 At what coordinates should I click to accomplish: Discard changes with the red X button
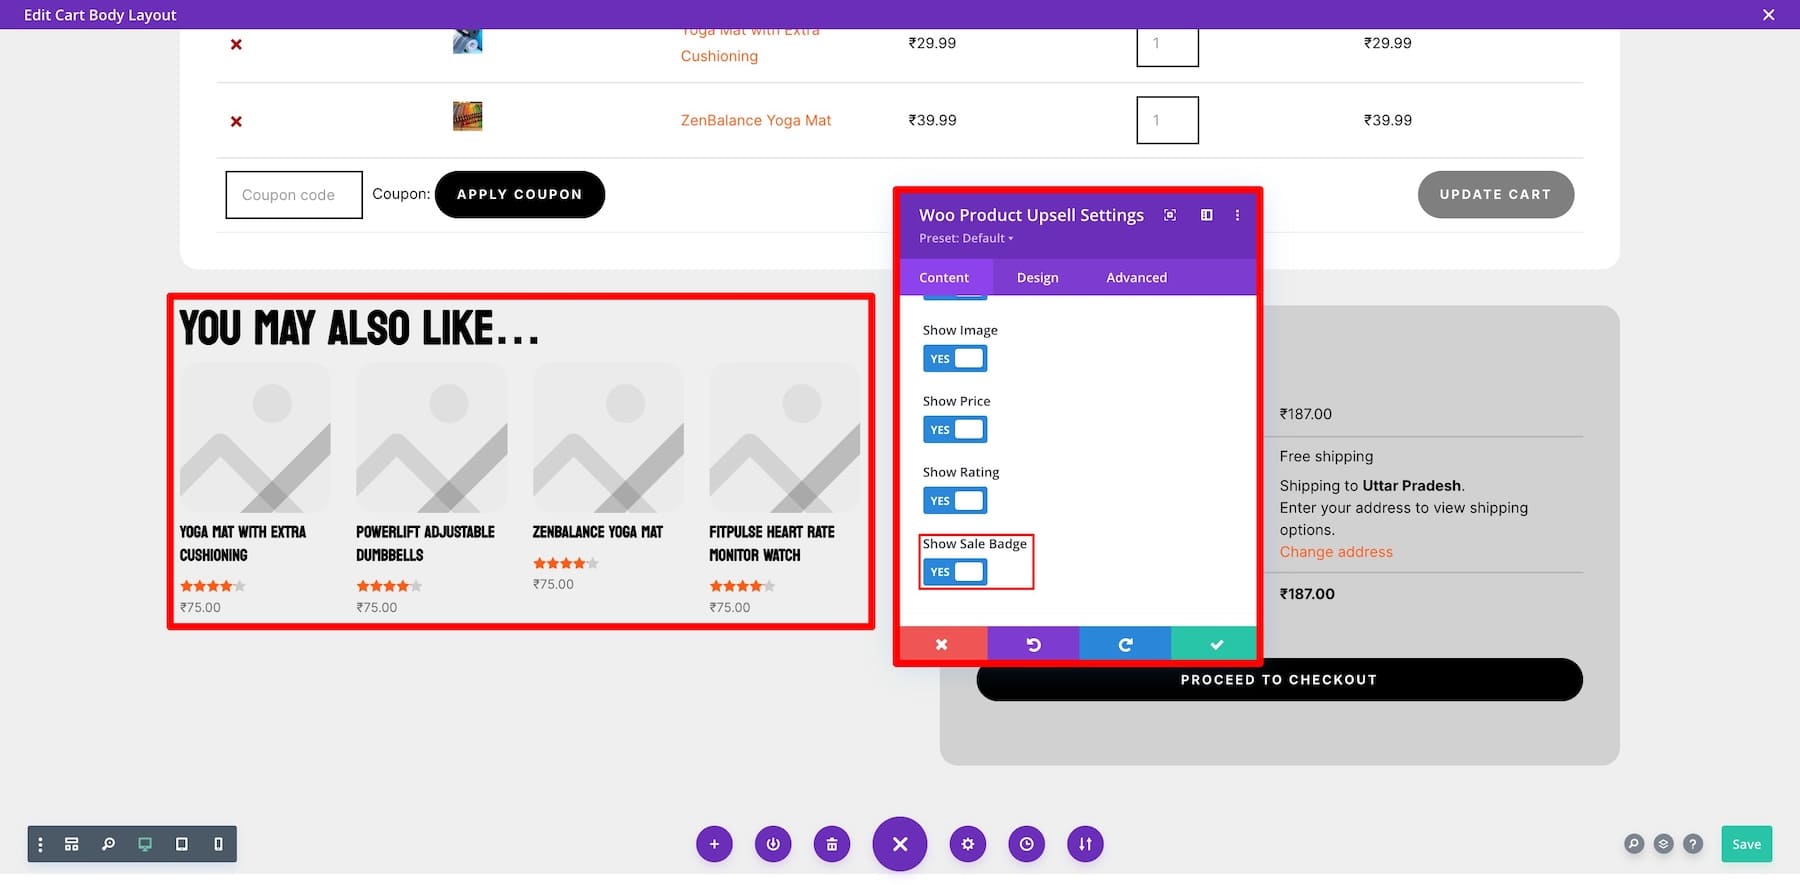(x=942, y=644)
